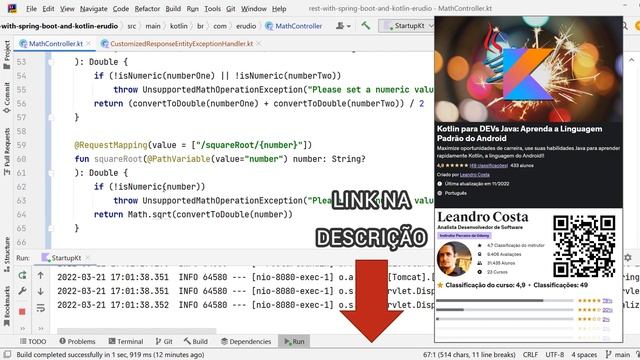
Task: Open the Dependencies tool window
Action: pyautogui.click(x=246, y=341)
